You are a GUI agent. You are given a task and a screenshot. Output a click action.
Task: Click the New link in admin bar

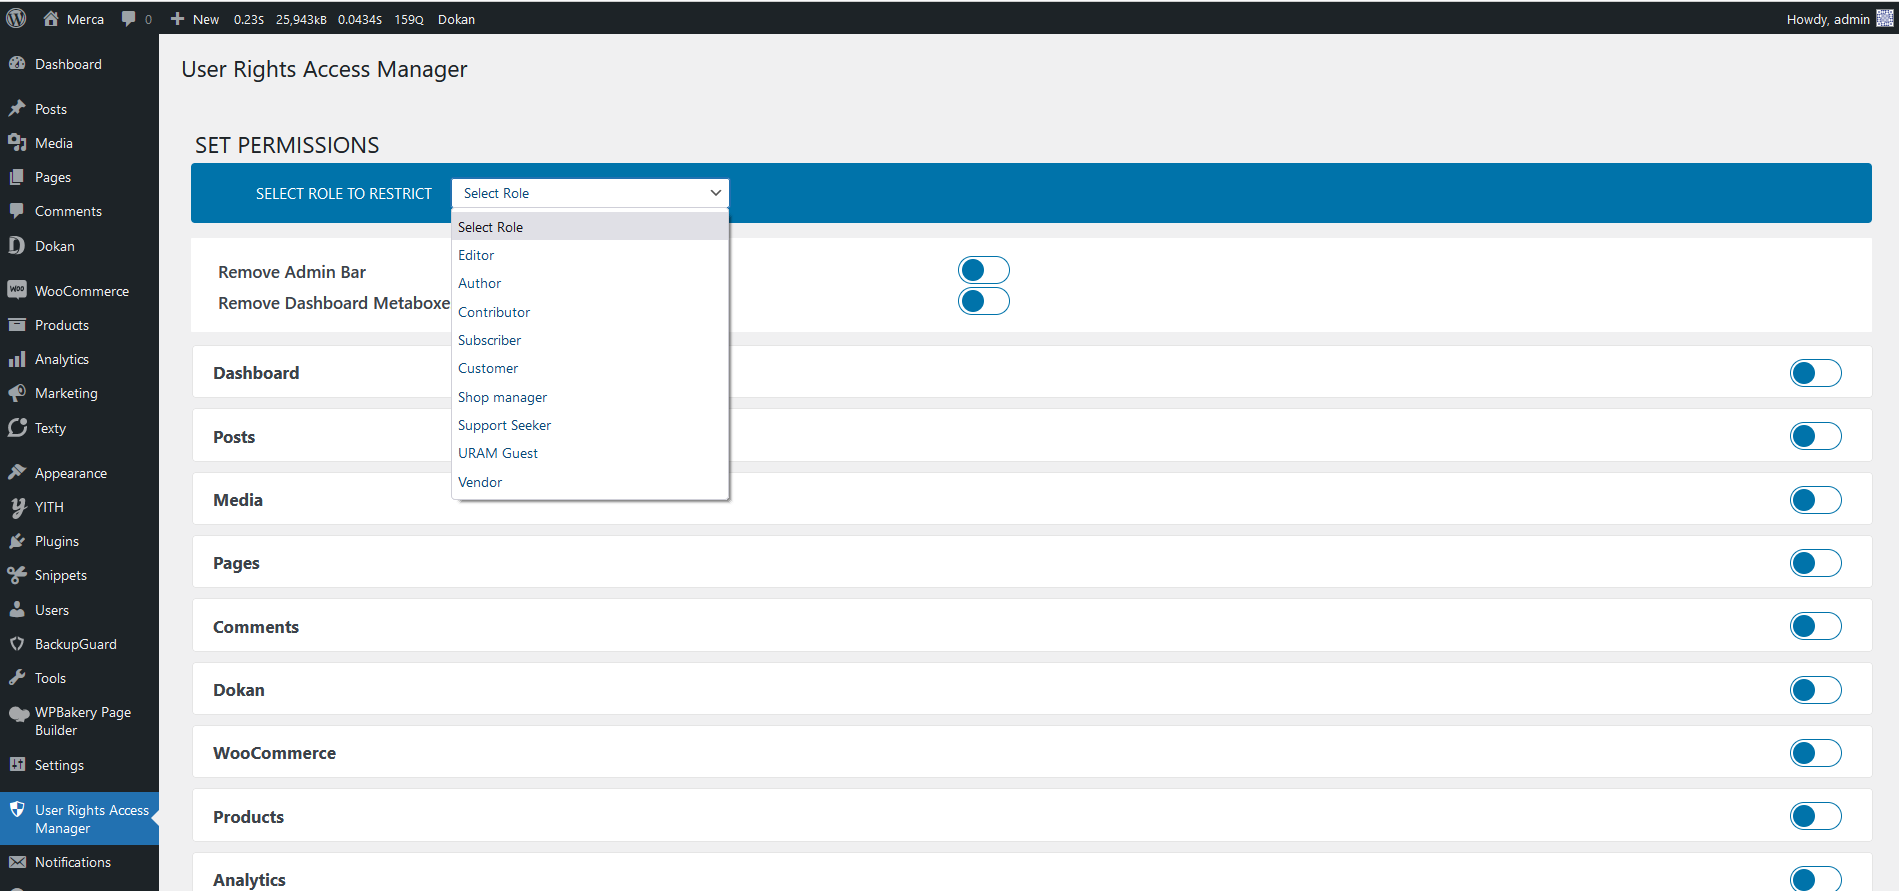pyautogui.click(x=206, y=19)
